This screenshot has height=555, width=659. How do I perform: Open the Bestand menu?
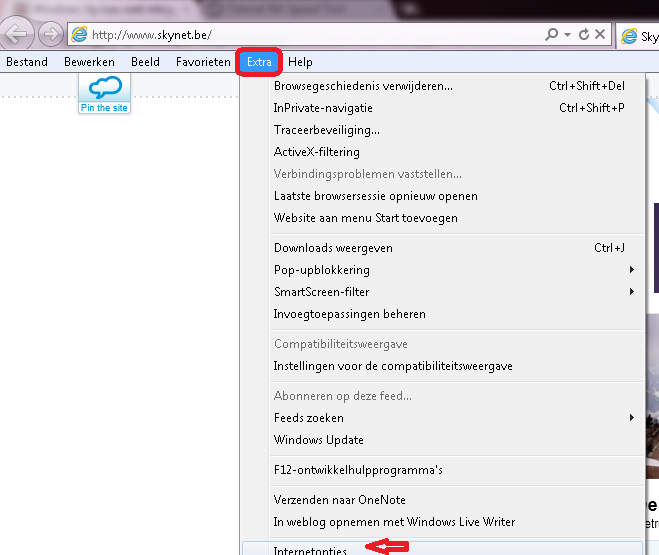27,62
